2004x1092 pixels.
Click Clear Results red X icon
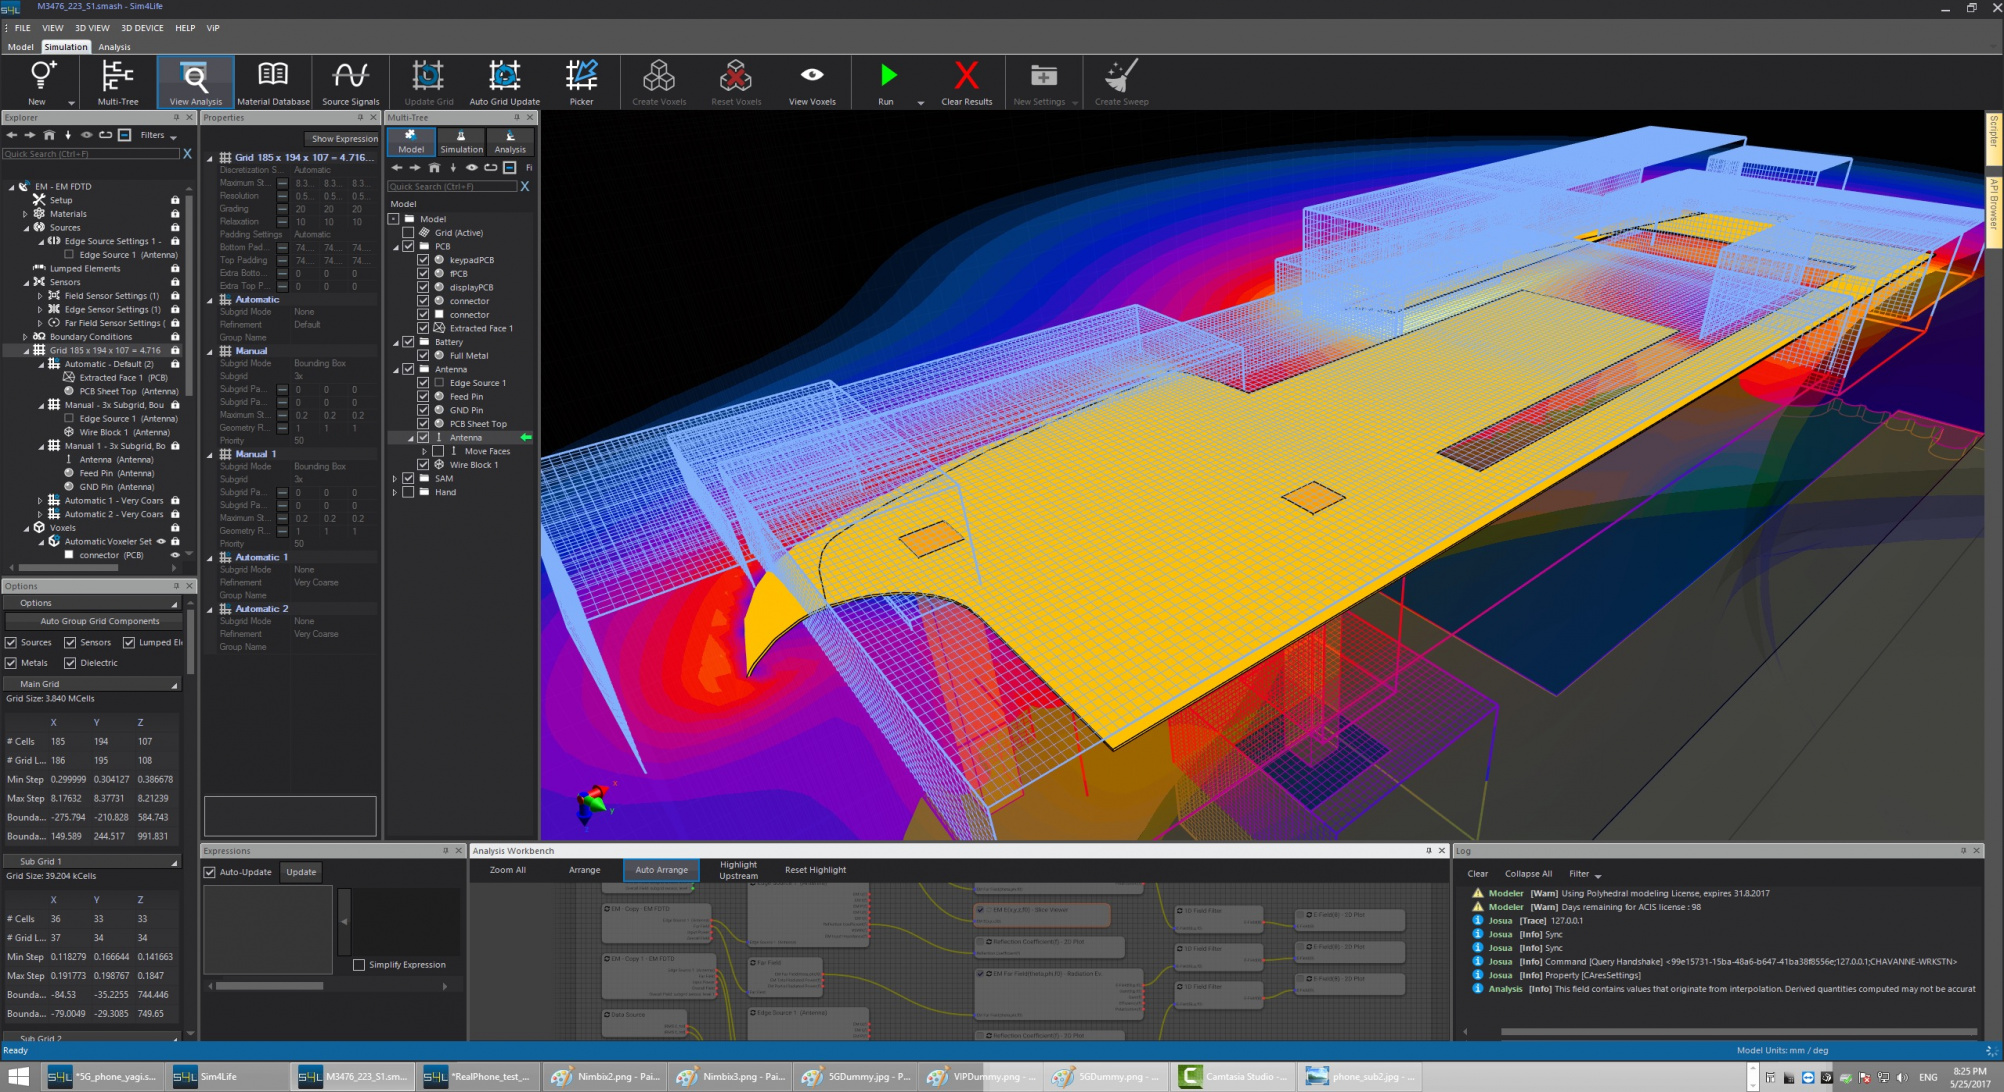tap(966, 76)
